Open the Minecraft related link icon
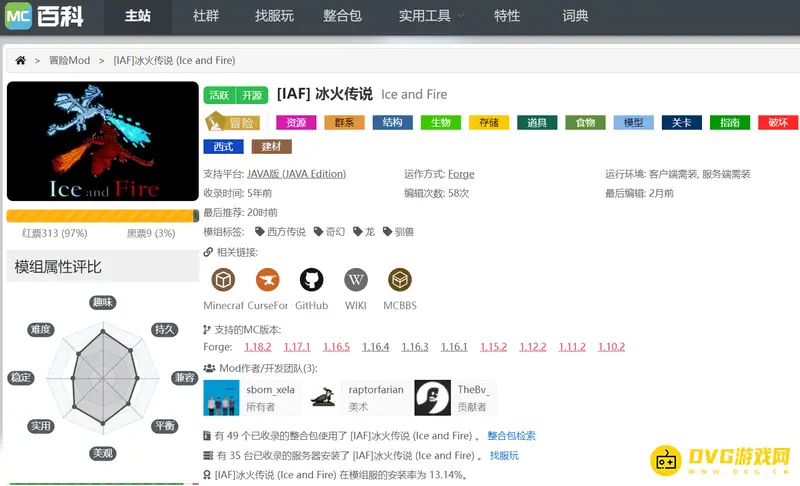Screen dimensions: 800x486 click(x=222, y=280)
